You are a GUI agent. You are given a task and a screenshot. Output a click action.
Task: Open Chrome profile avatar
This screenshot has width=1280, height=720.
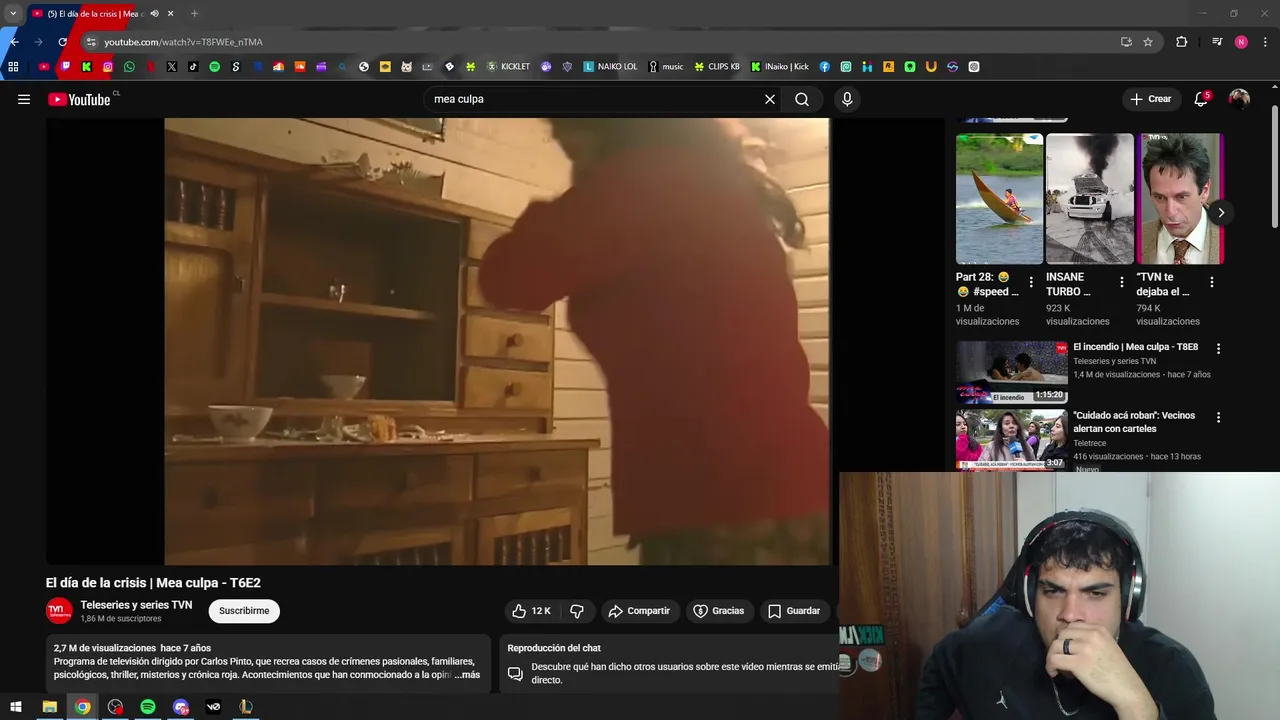1241,42
